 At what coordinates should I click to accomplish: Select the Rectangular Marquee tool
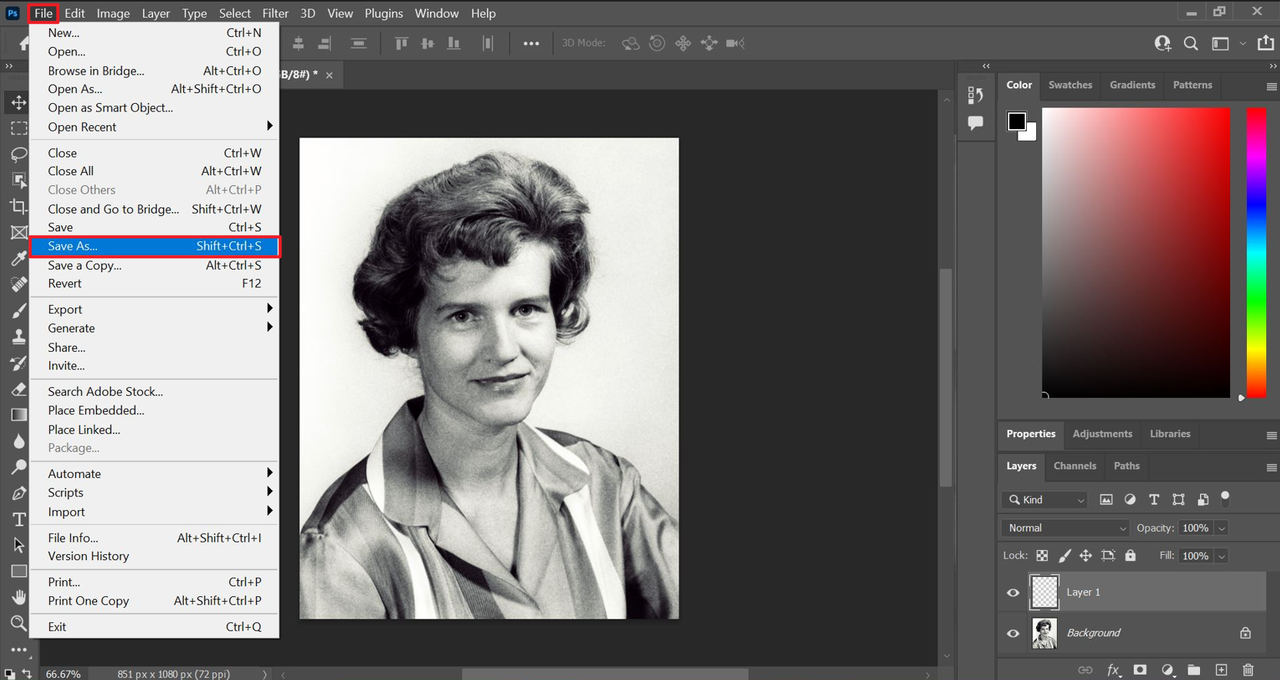click(19, 128)
